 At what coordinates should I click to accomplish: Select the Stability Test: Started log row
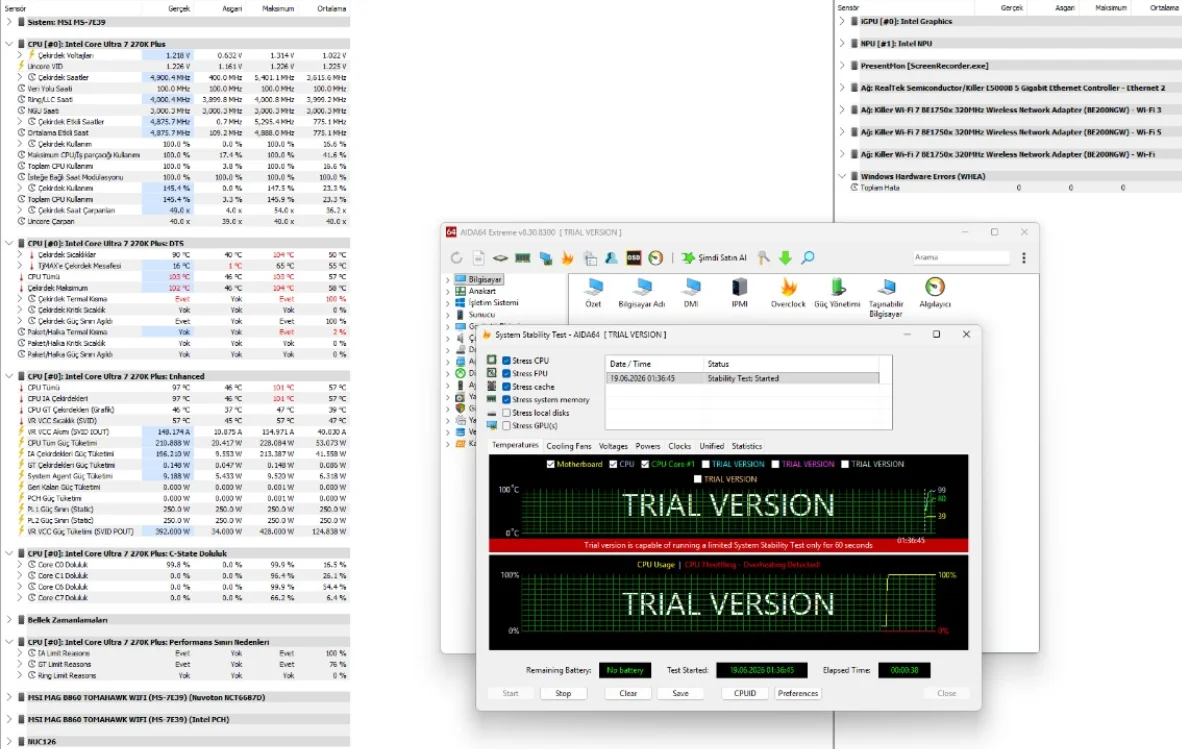click(x=742, y=378)
